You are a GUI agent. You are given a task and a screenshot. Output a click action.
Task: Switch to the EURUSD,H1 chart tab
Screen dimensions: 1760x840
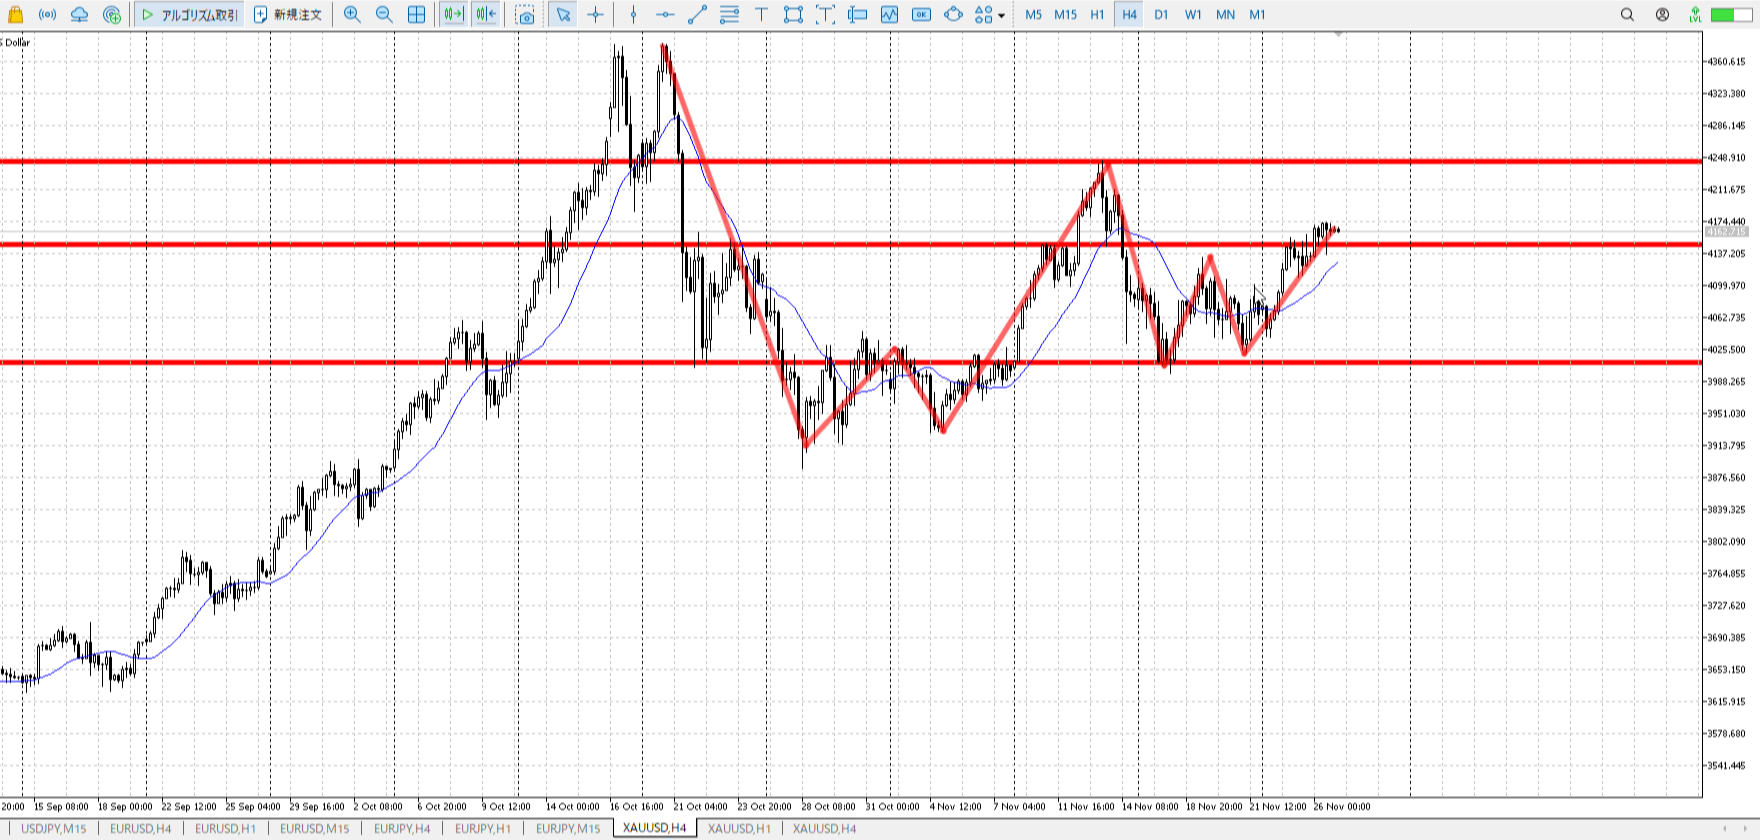225,828
